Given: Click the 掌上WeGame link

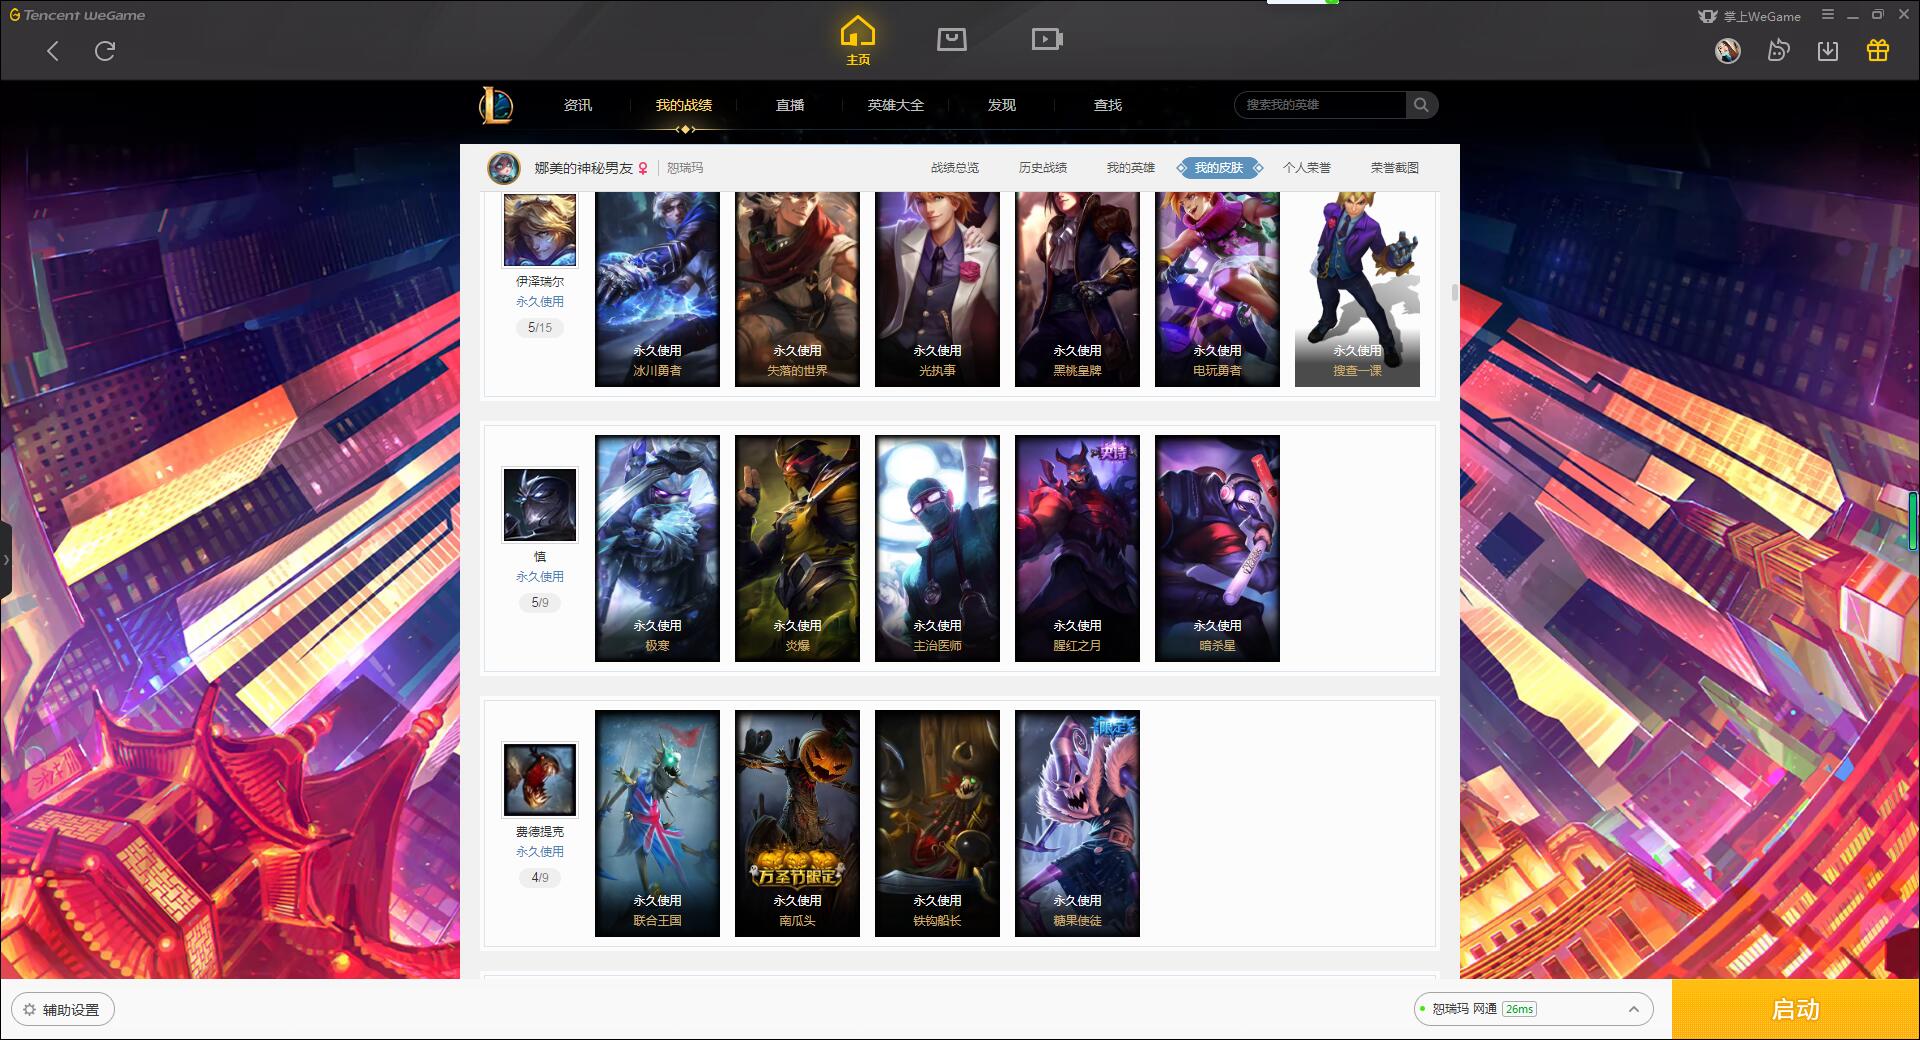Looking at the screenshot, I should coord(1749,16).
